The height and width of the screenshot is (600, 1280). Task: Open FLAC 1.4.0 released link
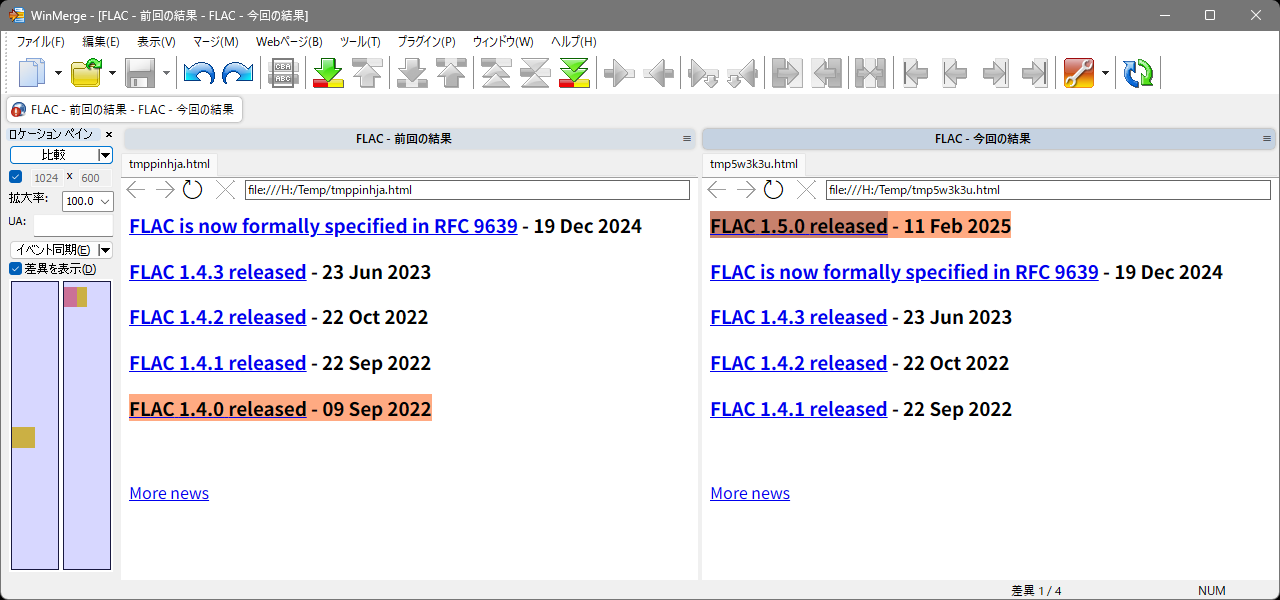(218, 409)
